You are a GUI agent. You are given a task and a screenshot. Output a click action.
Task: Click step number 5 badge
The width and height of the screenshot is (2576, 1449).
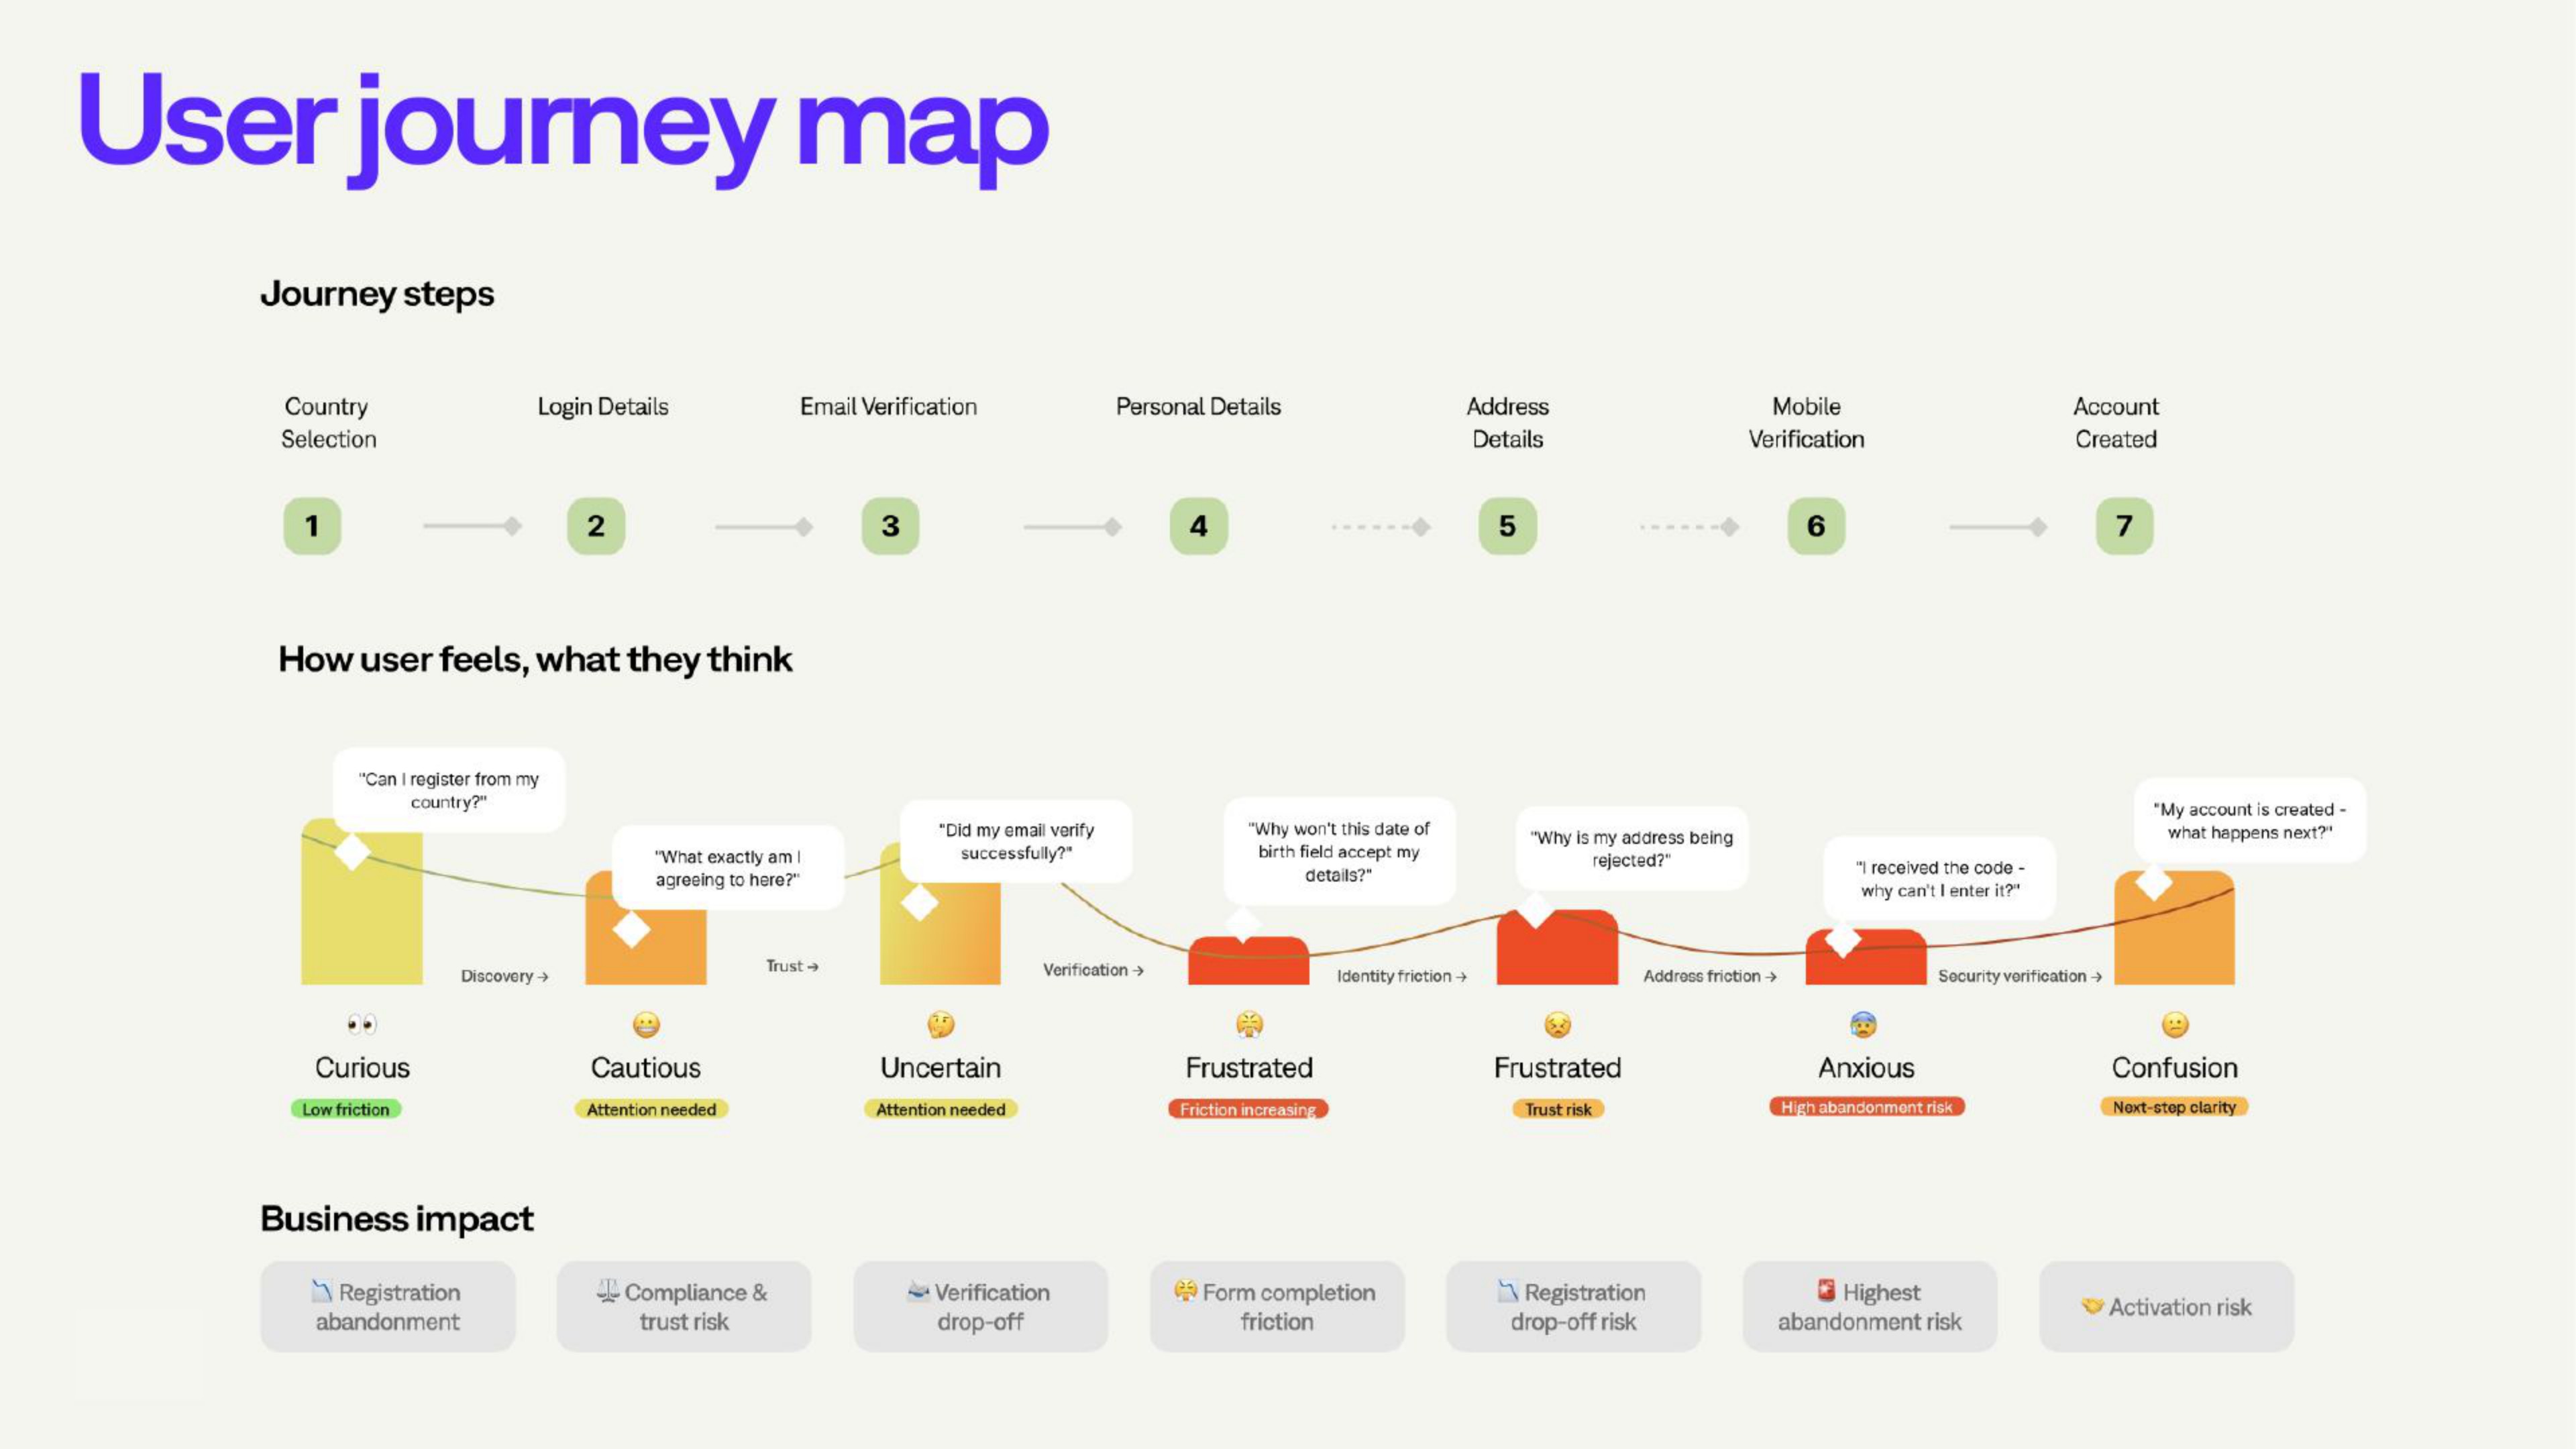[1507, 526]
